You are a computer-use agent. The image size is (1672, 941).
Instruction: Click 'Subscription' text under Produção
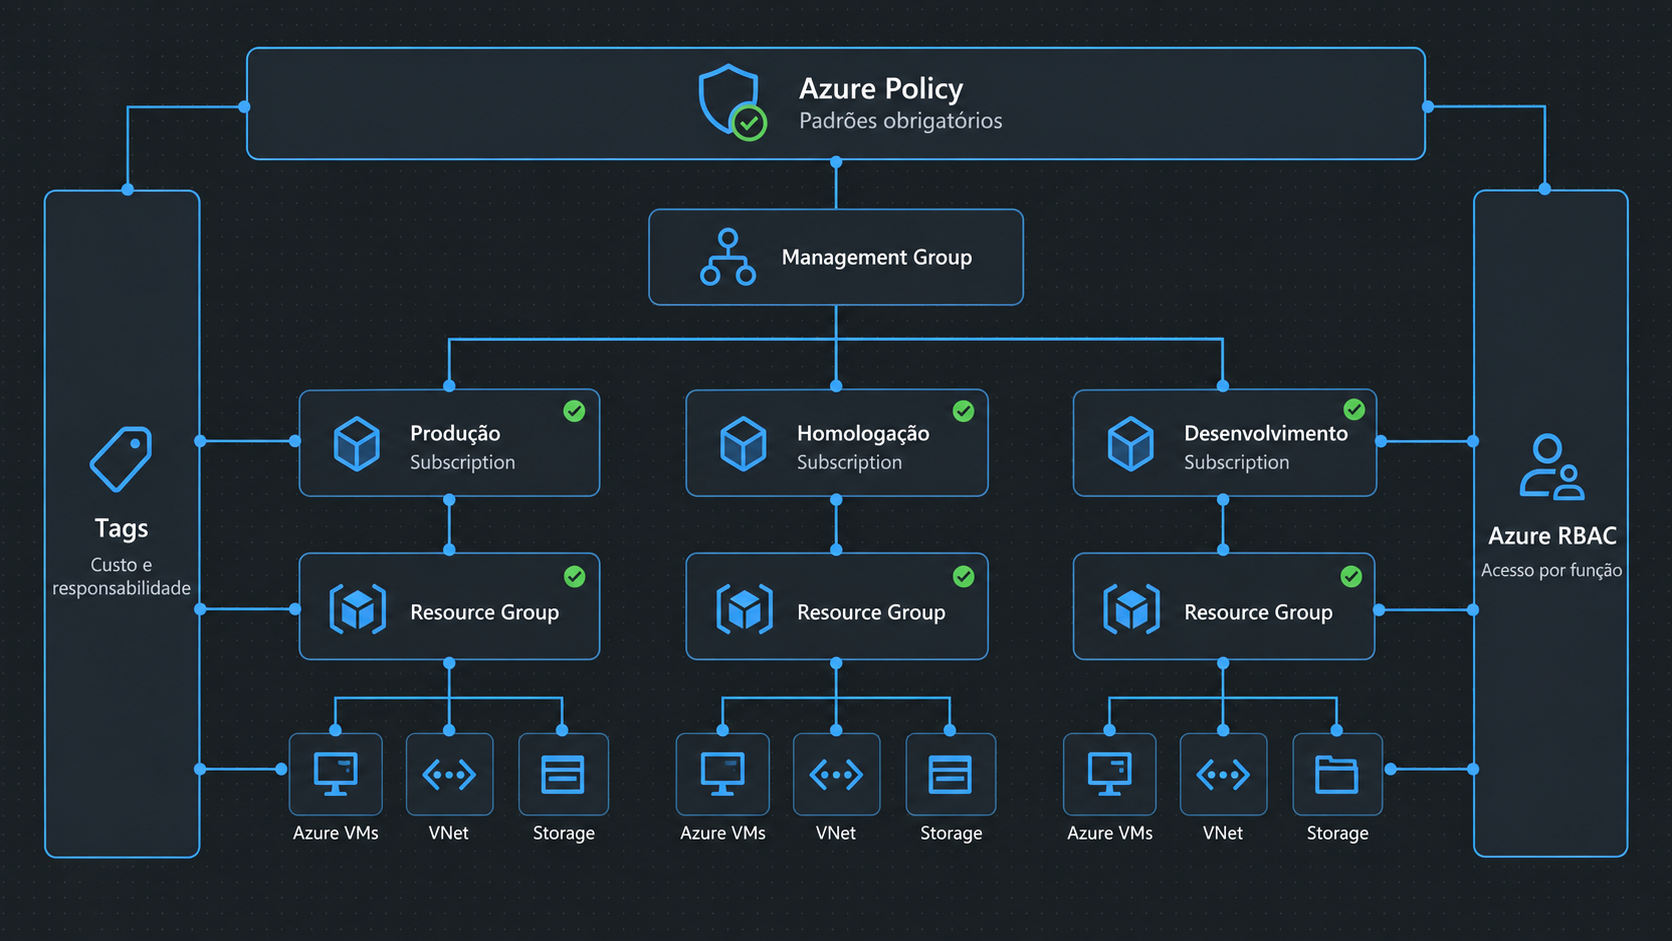coord(462,462)
